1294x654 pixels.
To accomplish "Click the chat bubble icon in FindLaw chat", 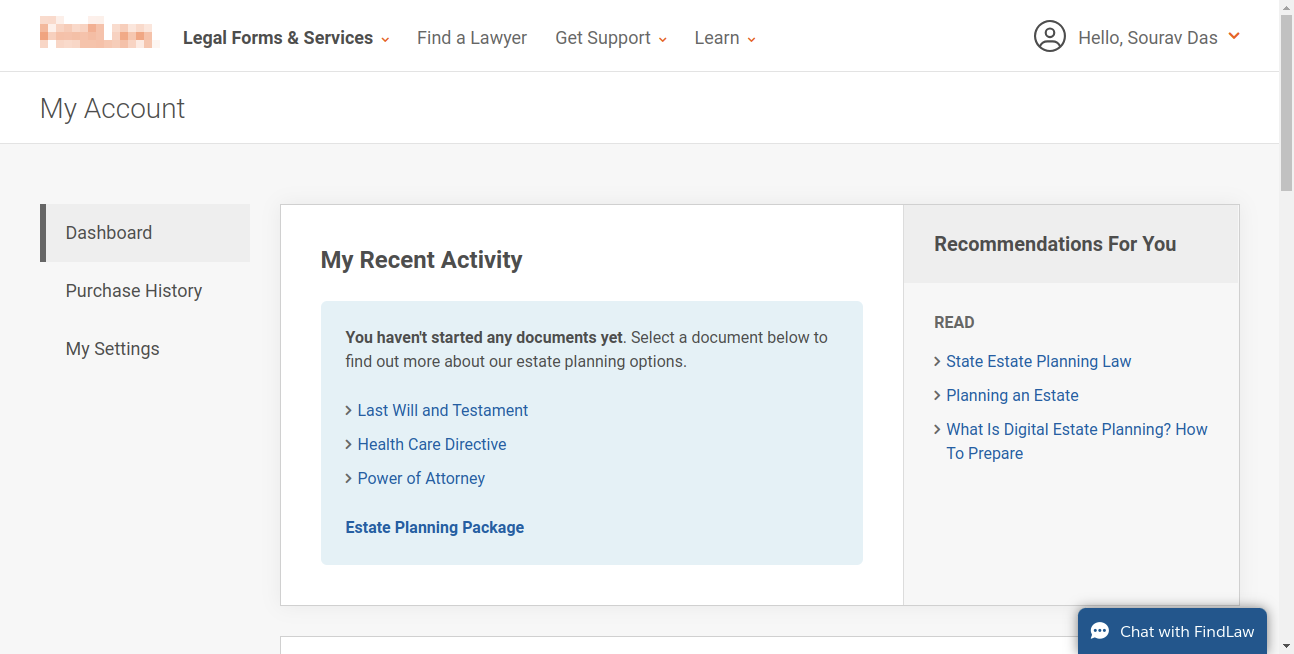I will [x=1100, y=632].
